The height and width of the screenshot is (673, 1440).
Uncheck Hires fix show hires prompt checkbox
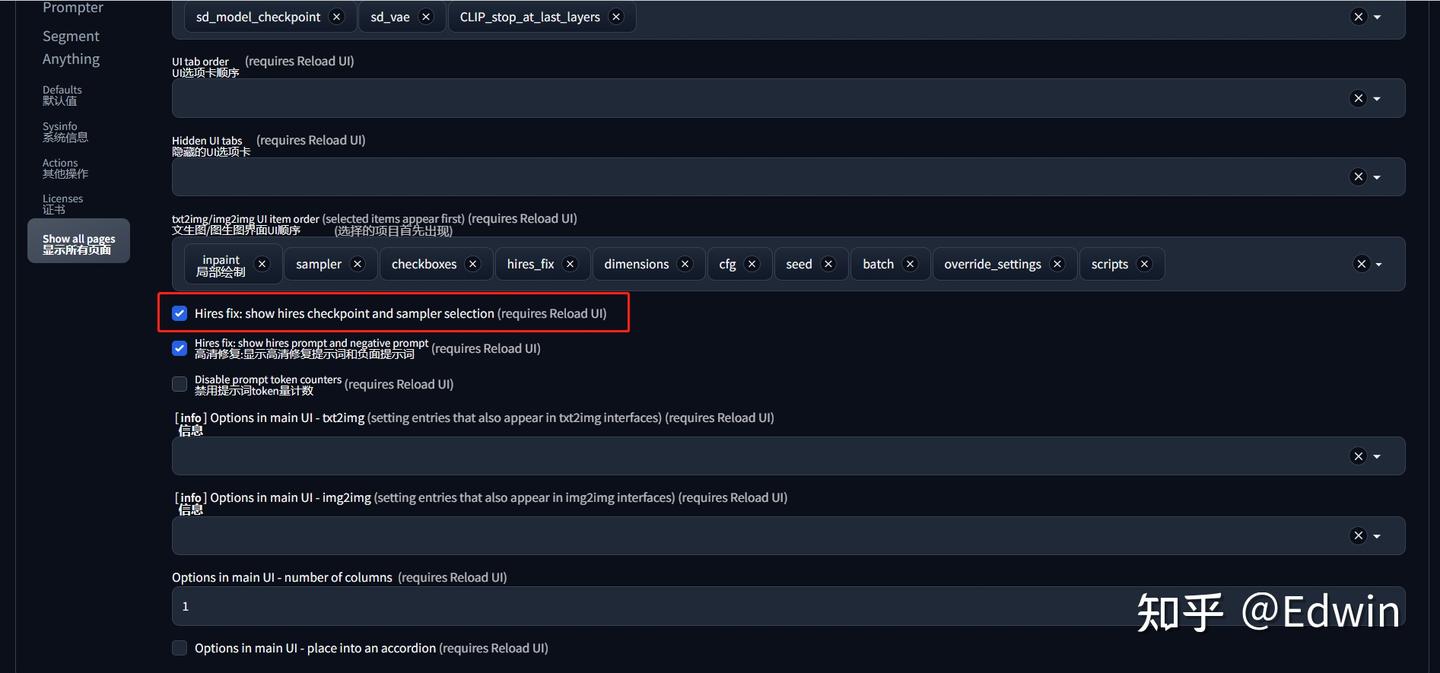pyautogui.click(x=180, y=348)
